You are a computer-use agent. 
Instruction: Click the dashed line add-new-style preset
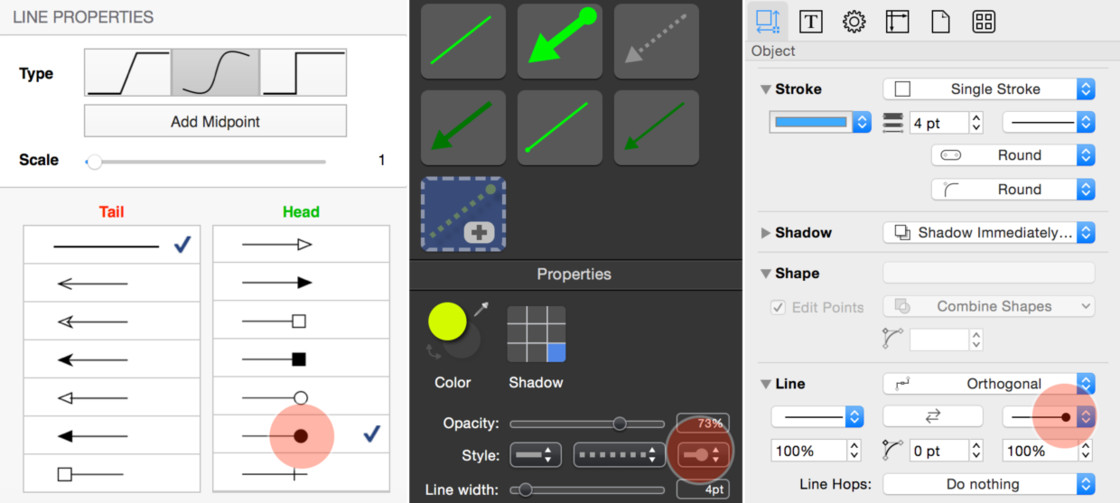point(463,214)
